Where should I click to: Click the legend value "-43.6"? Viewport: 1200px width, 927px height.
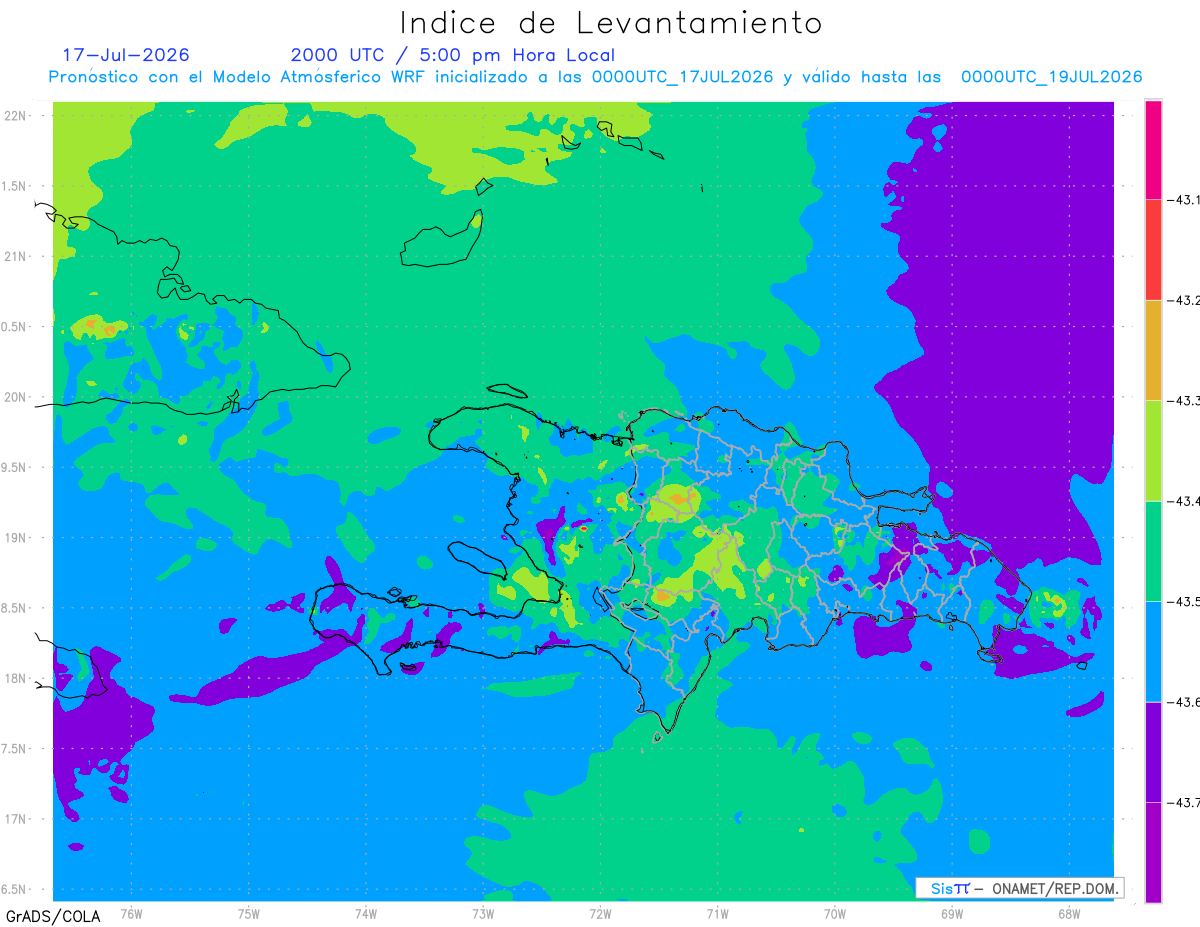coord(1185,702)
